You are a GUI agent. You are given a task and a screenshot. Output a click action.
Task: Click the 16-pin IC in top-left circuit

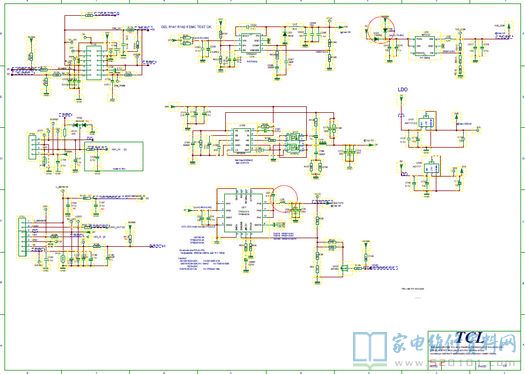tap(94, 63)
